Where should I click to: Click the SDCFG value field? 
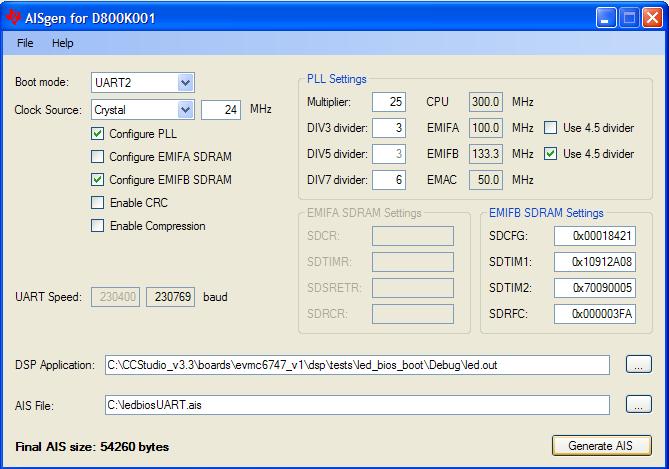point(595,236)
